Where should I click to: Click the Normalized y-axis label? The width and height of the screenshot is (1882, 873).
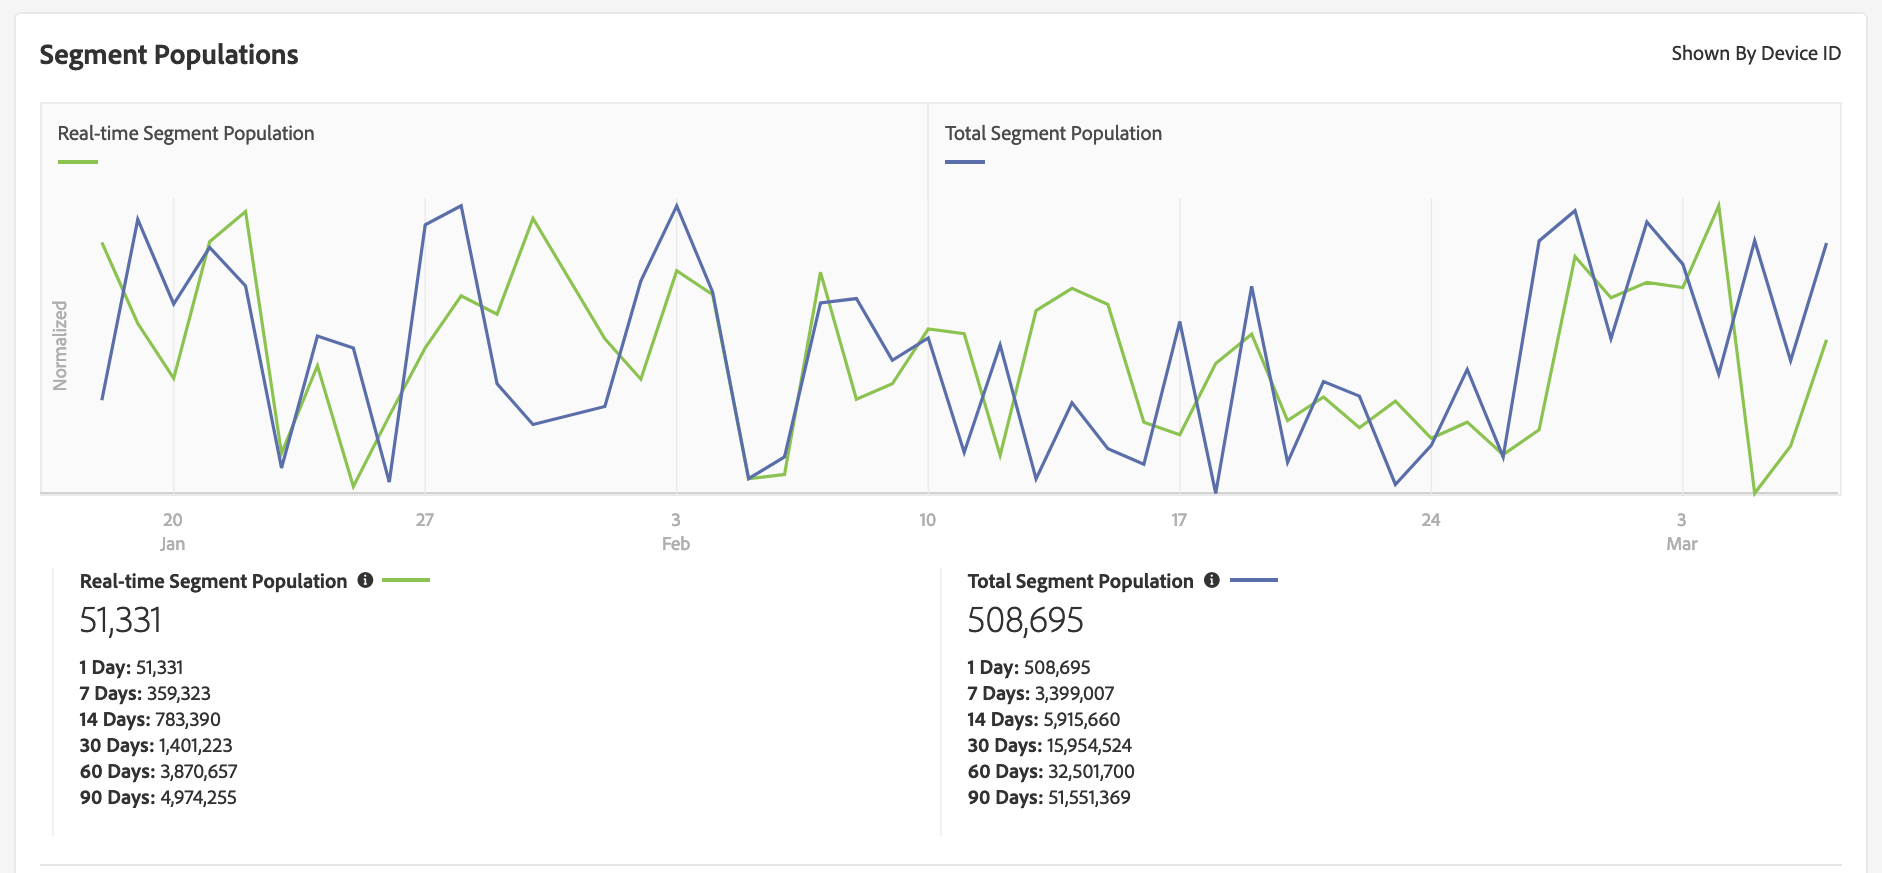61,345
